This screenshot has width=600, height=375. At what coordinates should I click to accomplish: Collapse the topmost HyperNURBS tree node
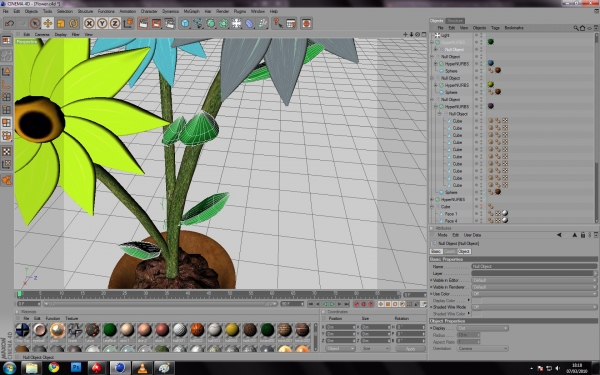432,42
